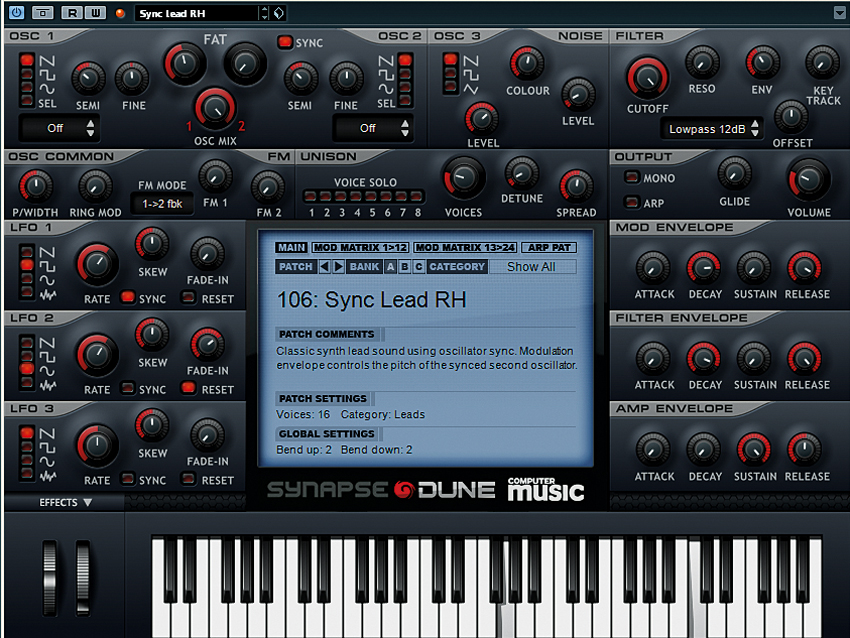Select square waveform for OSC 2
Image resolution: width=850 pixels, height=638 pixels.
pyautogui.click(x=405, y=73)
